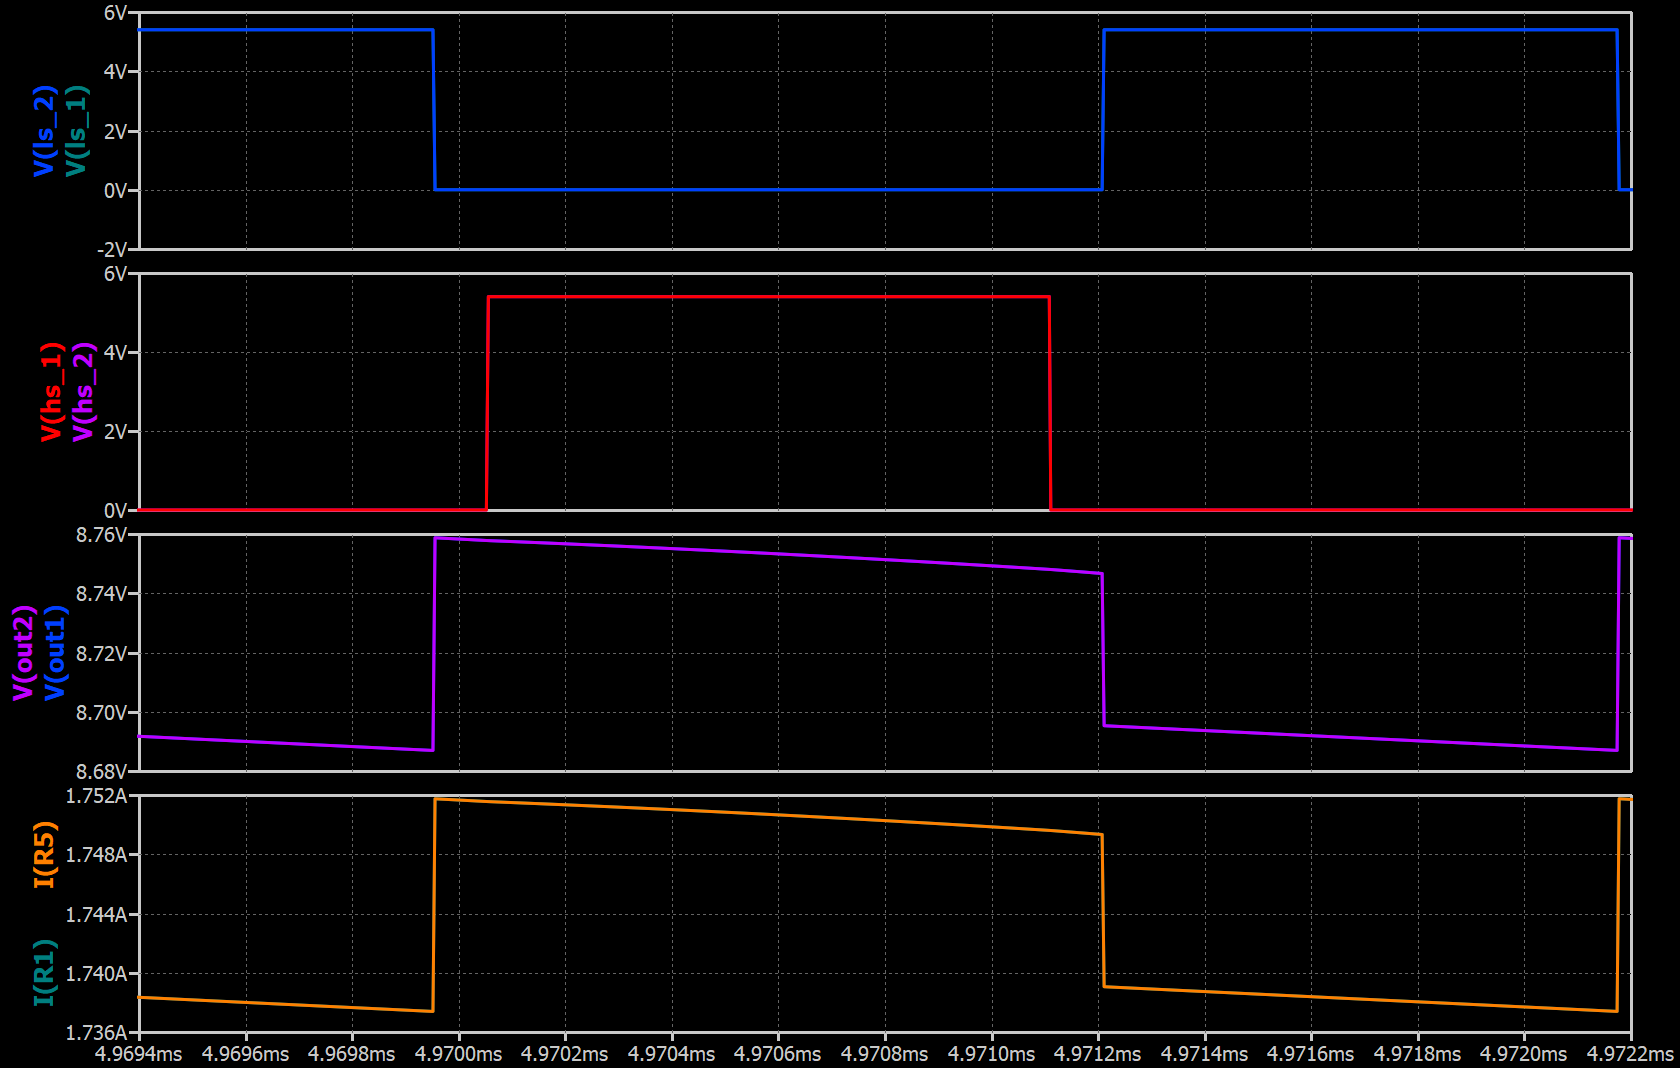Viewport: 1680px width, 1068px height.
Task: Click the 4.9718ms time axis label
Action: (1417, 1054)
